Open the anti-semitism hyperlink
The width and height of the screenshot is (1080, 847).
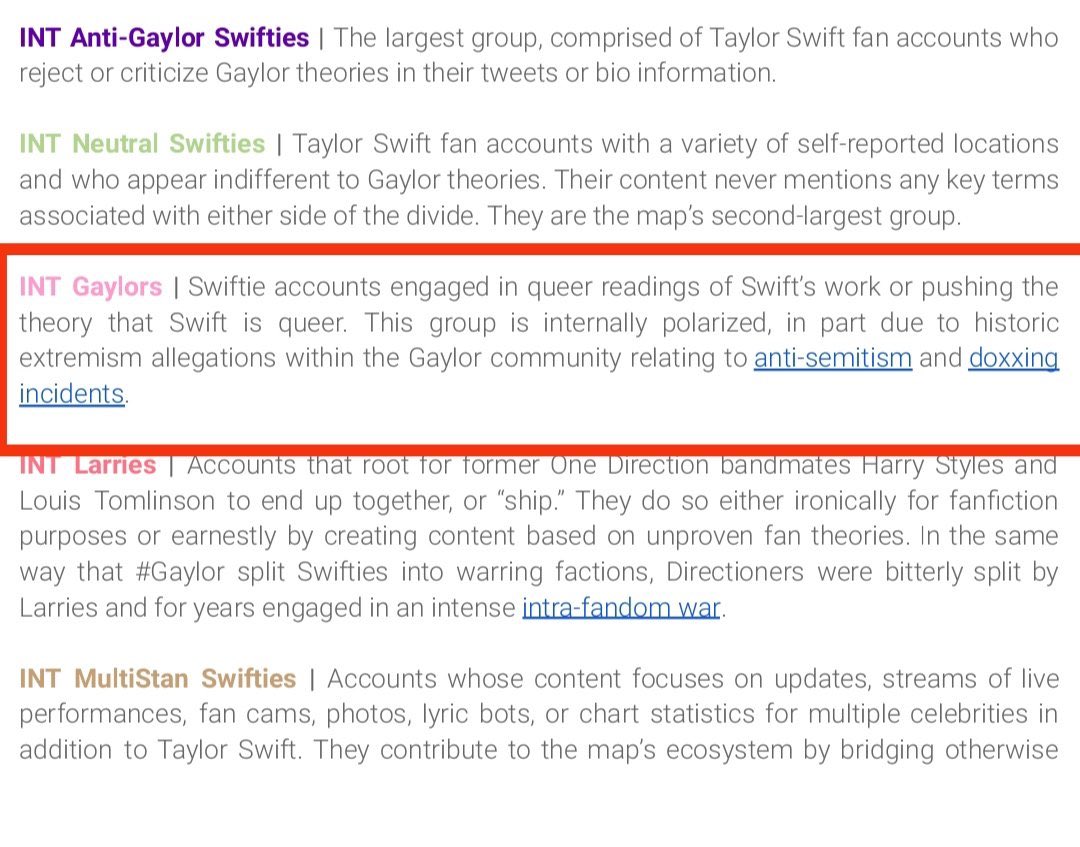point(833,358)
